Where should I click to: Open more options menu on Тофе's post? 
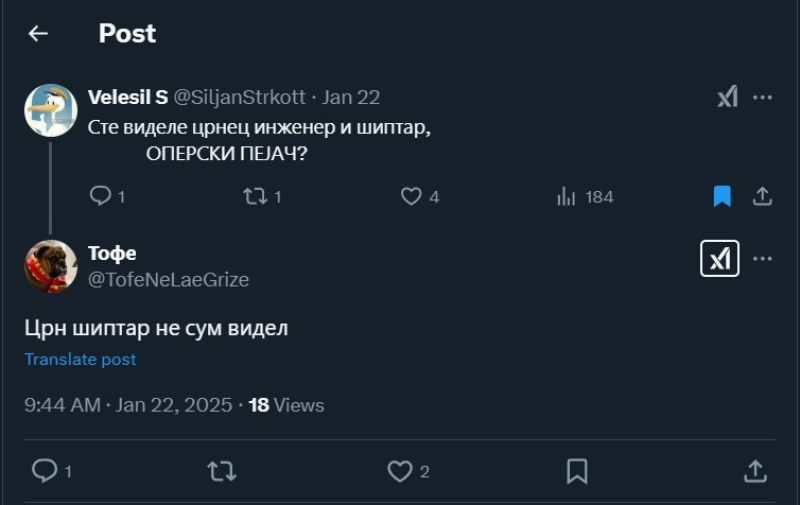coord(762,259)
